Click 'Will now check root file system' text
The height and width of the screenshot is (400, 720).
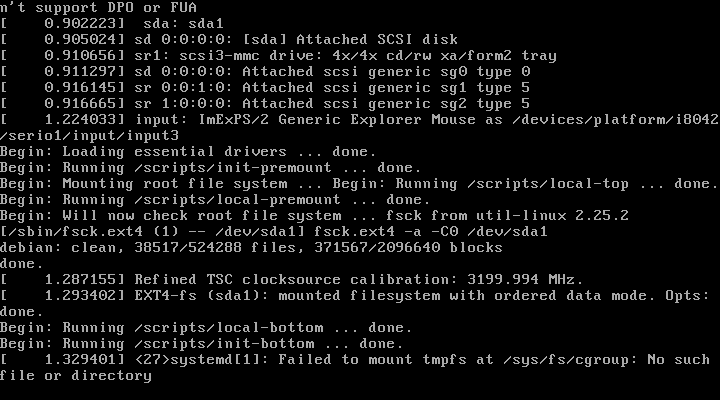click(186, 216)
